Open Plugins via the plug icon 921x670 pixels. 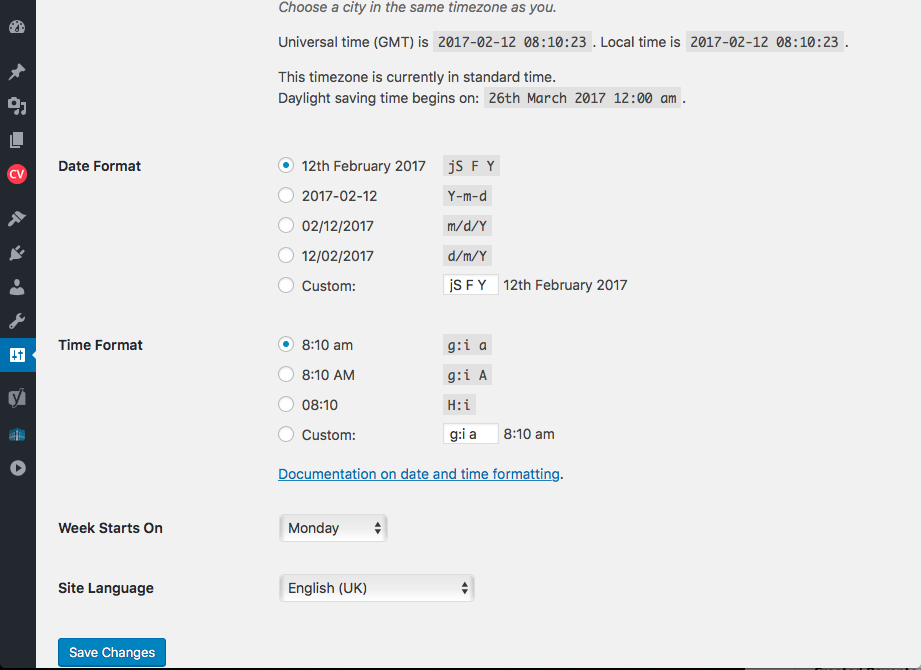point(17,253)
